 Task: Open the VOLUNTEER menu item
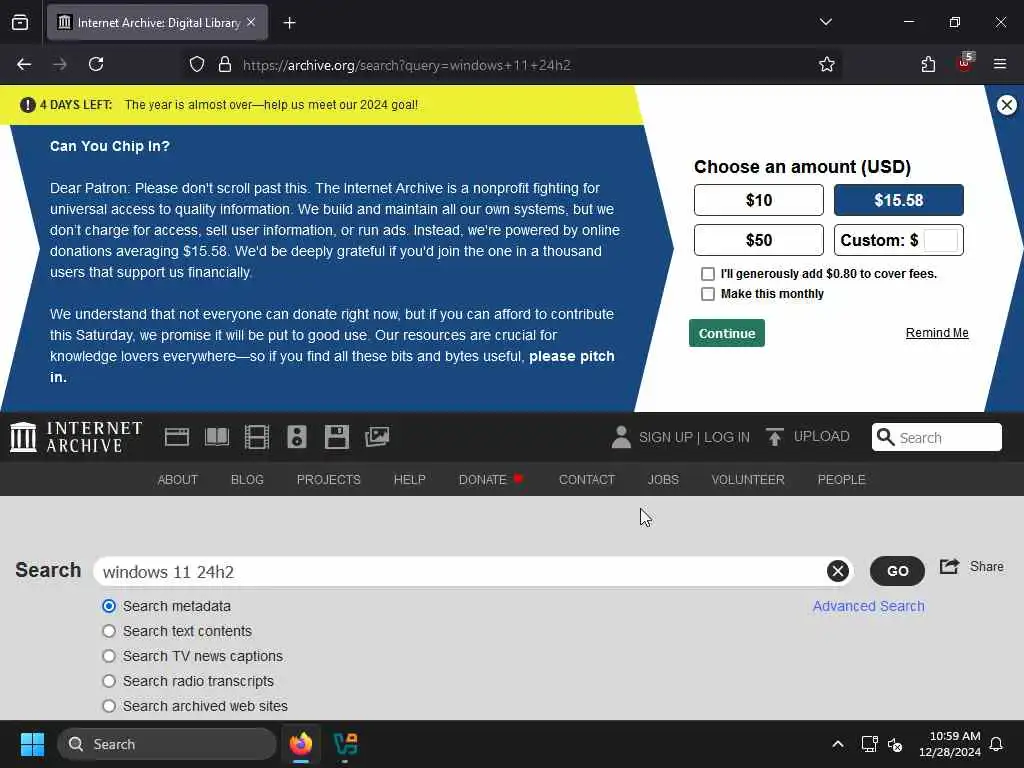(748, 479)
